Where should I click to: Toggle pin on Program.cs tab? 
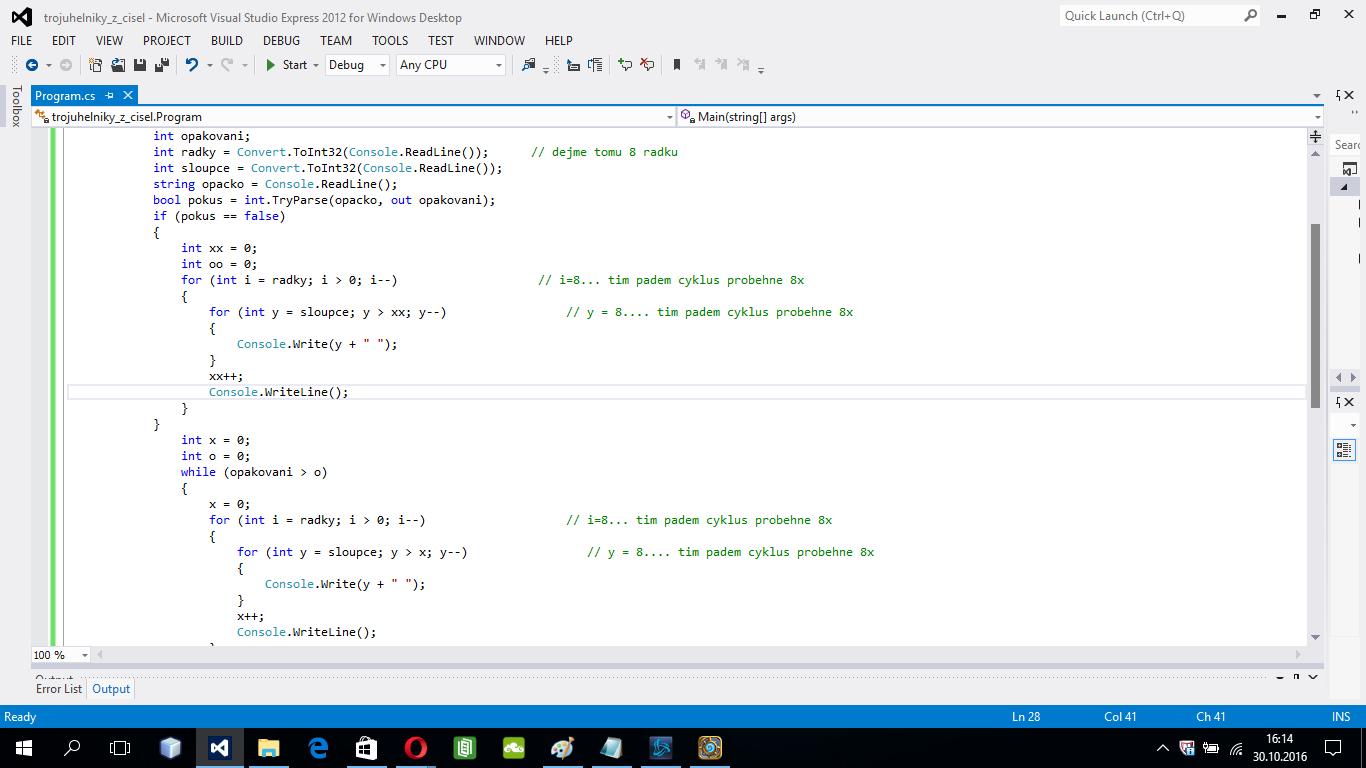110,96
